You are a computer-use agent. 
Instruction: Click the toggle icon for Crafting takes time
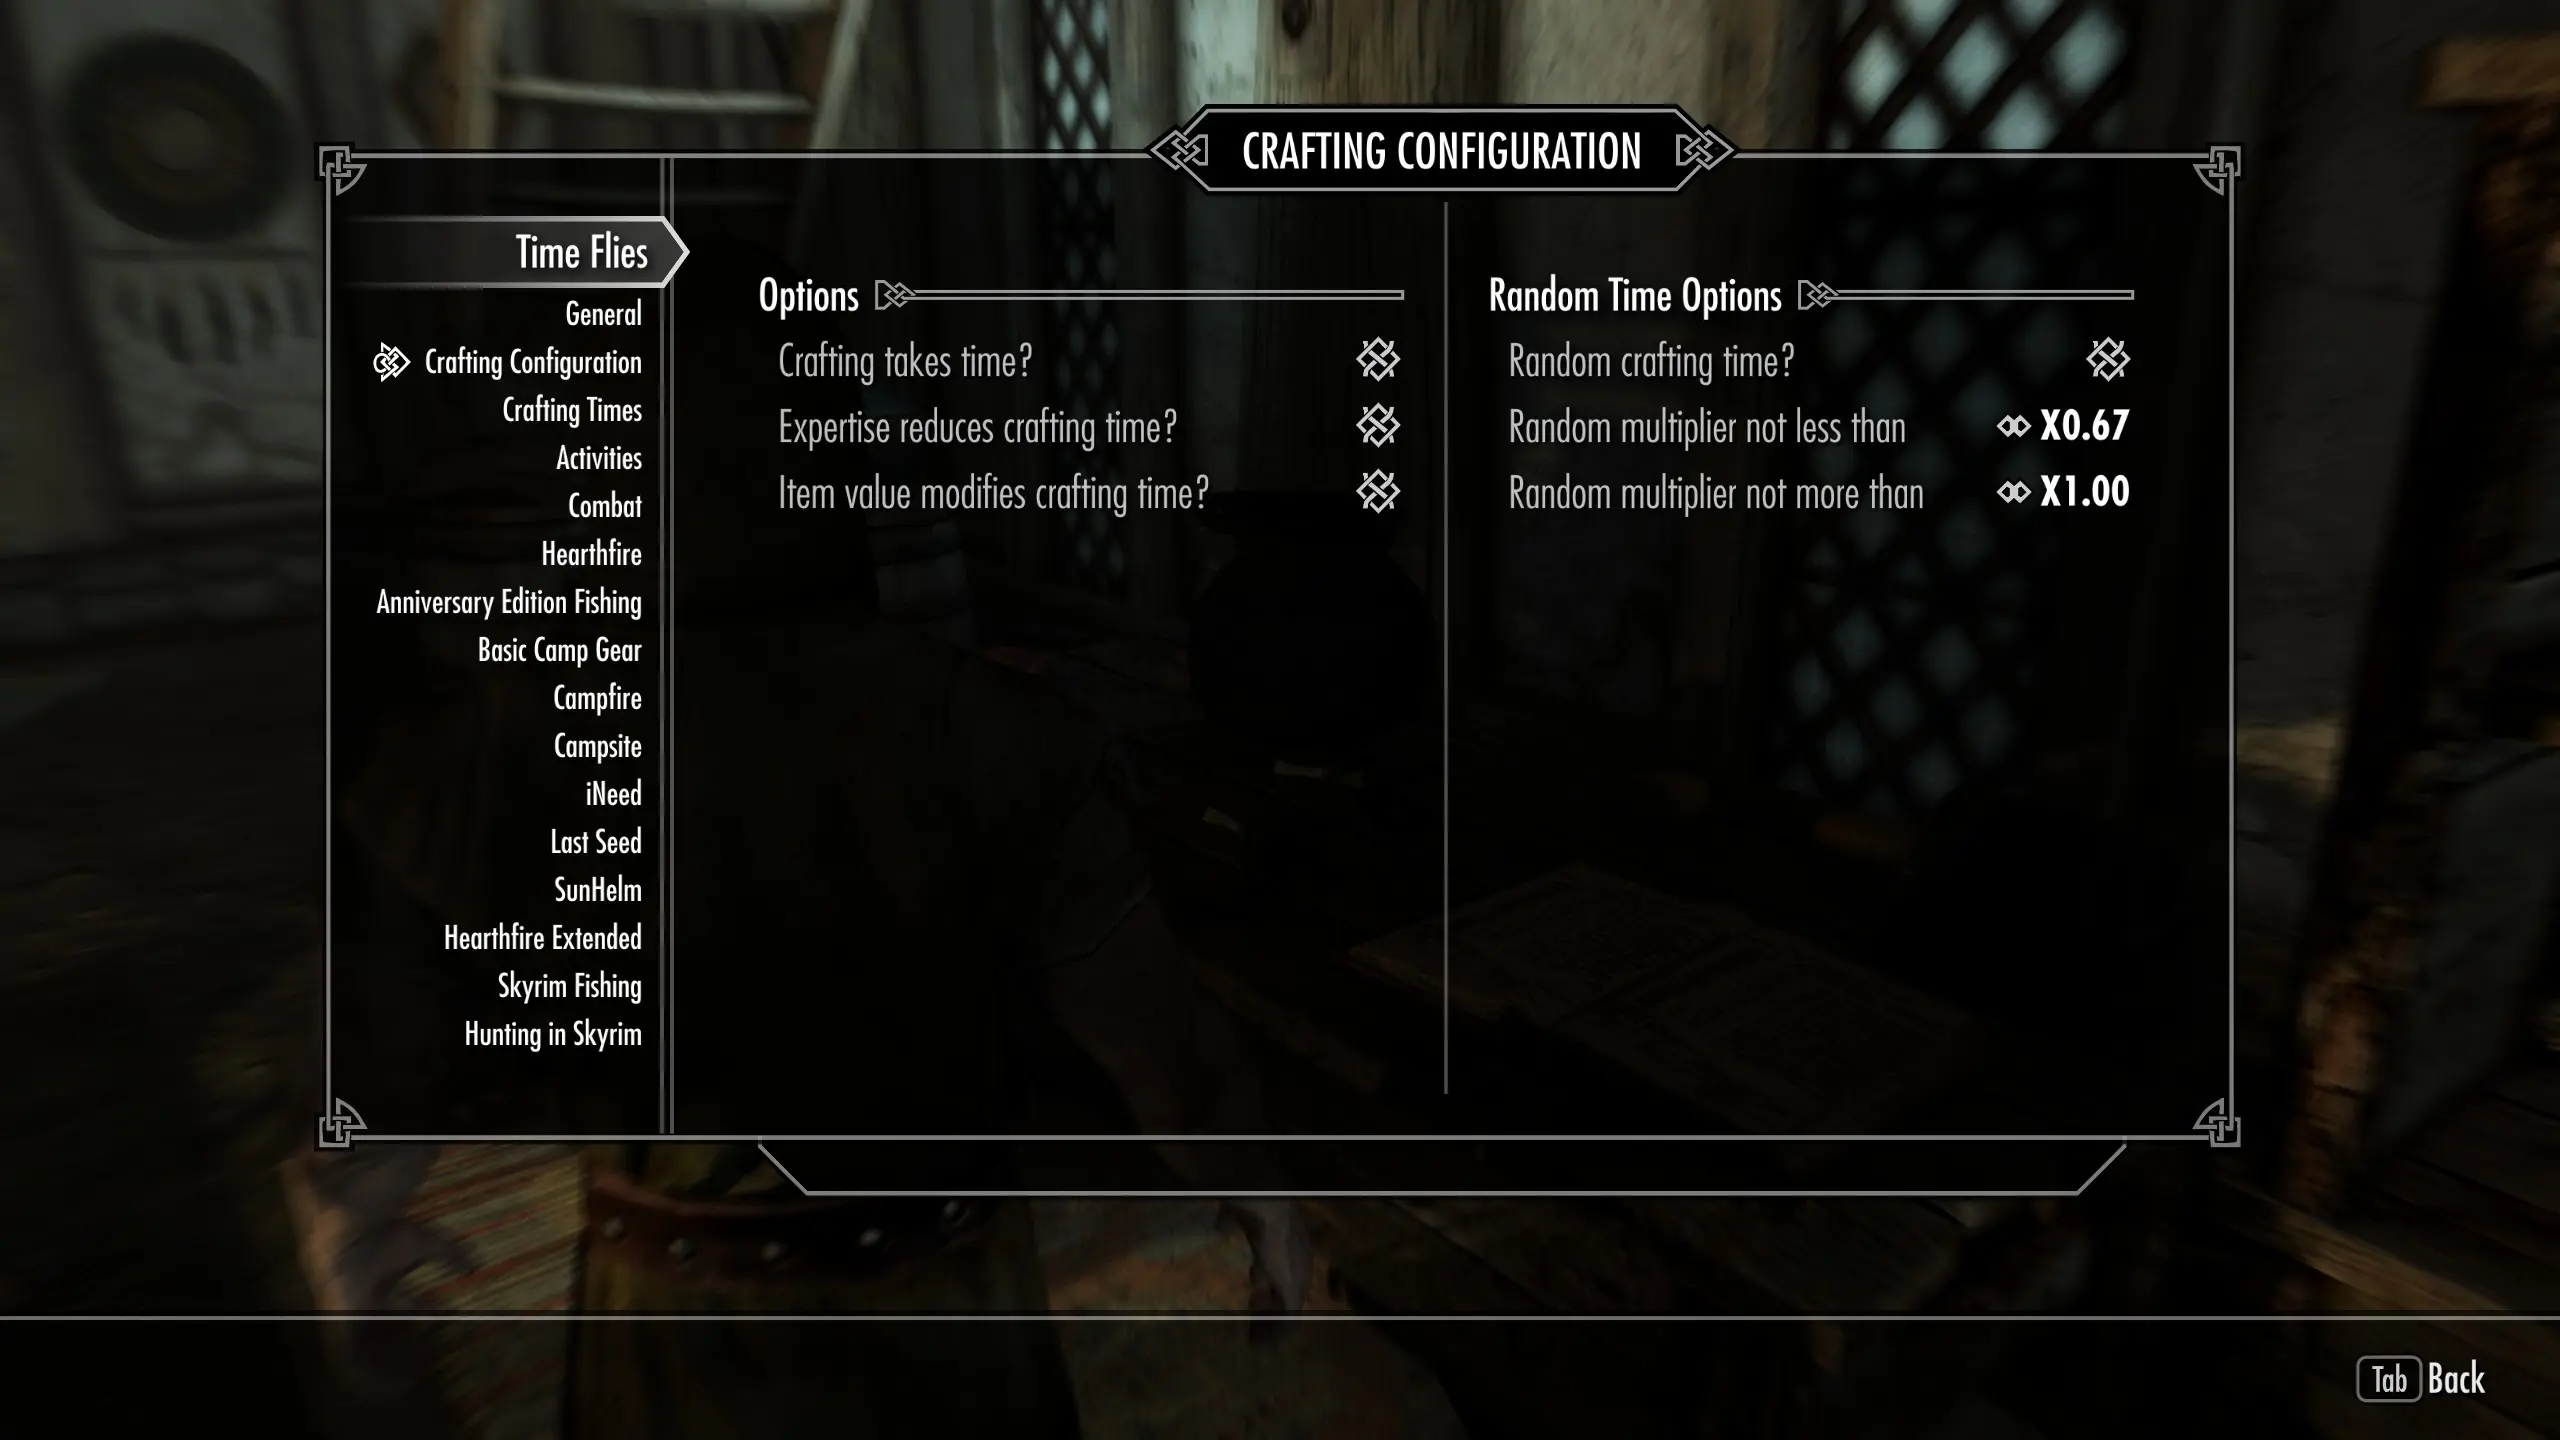point(1378,359)
